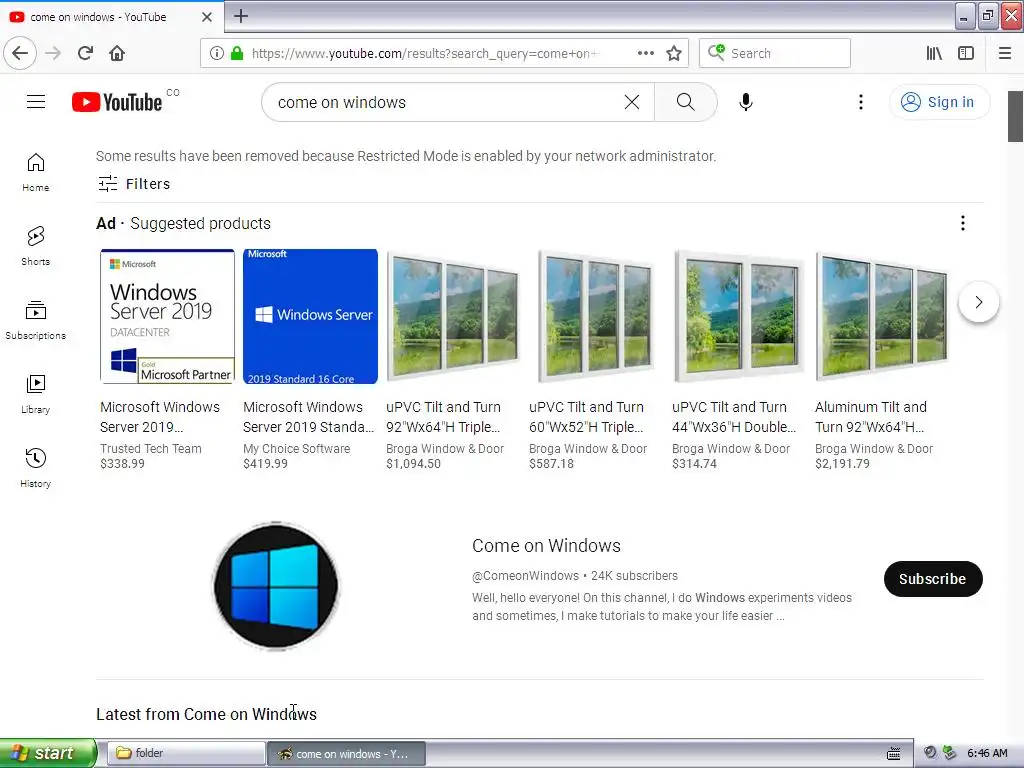Image resolution: width=1024 pixels, height=768 pixels.
Task: Close the 'come on windows - YouTube' tab
Action: 207,17
